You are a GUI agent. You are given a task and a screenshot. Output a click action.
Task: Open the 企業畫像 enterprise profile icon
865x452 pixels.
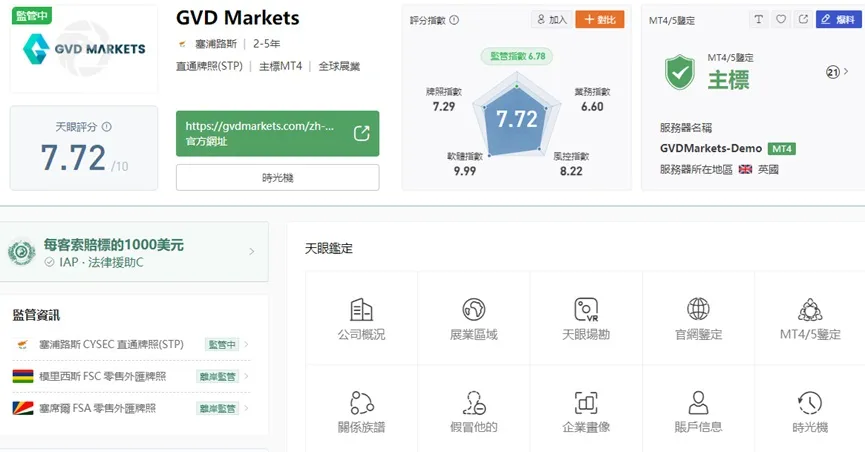[x=586, y=403]
